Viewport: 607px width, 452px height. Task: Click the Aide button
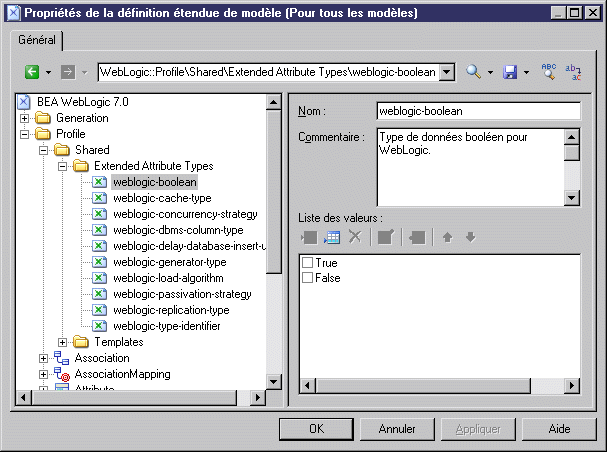pyautogui.click(x=559, y=429)
